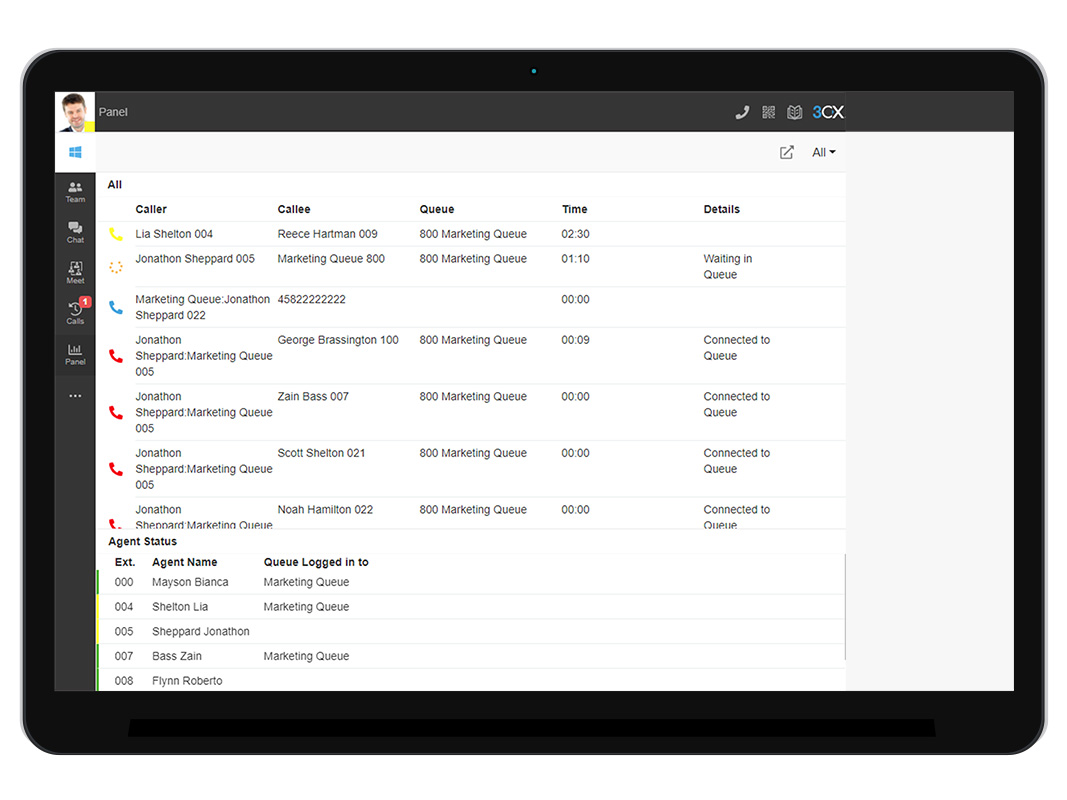The width and height of the screenshot is (1067, 800).
Task: Select agent Mayson Bianca row
Action: (471, 582)
